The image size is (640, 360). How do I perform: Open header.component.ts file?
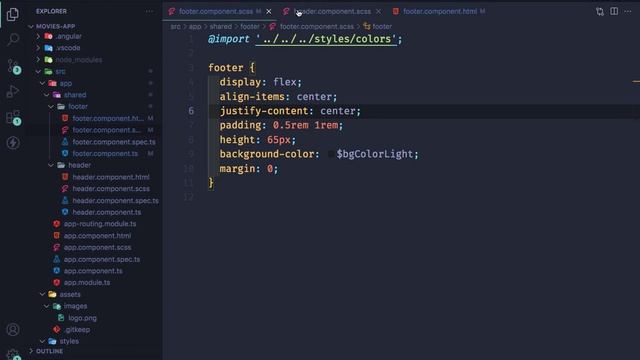(107, 212)
